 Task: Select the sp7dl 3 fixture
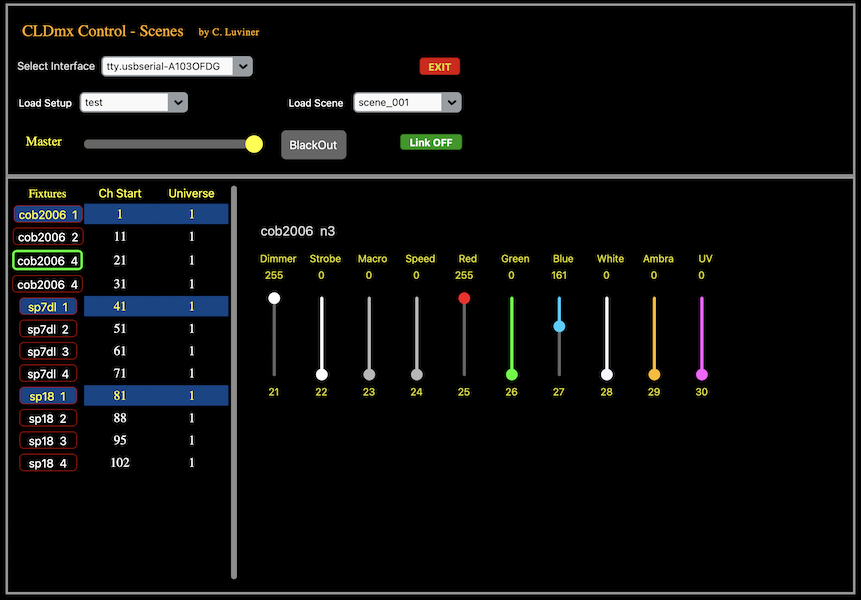[x=48, y=352]
